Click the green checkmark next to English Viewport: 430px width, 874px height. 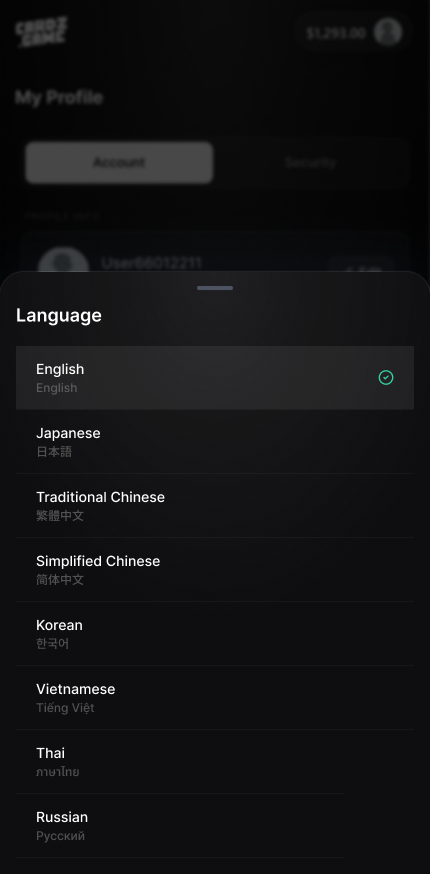[386, 378]
